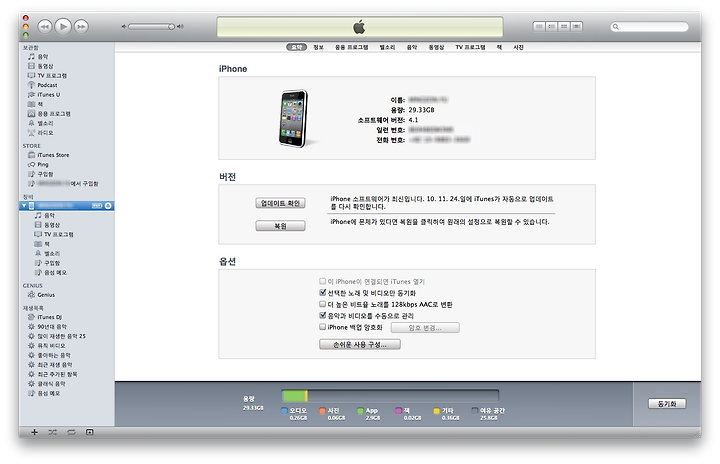Screen dimensions: 720x464
Task: Toggle shuffle at the sidebar bottom
Action: point(53,432)
